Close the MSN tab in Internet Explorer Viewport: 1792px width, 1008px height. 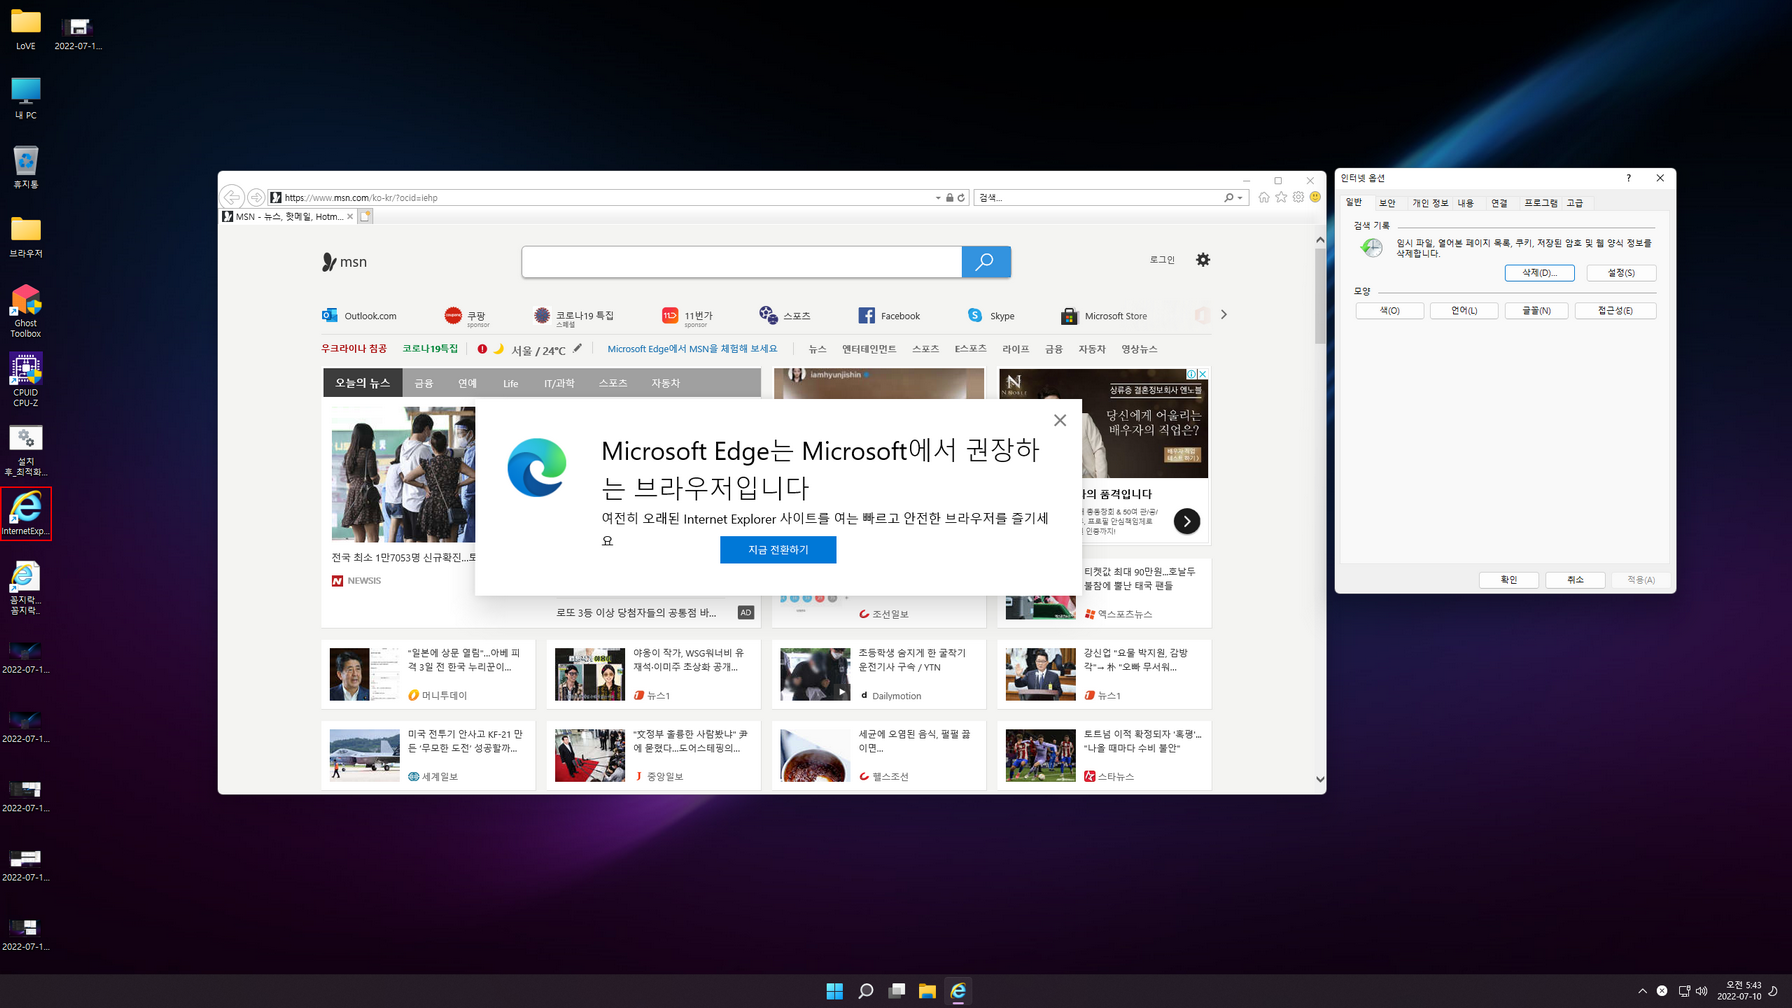pyautogui.click(x=350, y=216)
